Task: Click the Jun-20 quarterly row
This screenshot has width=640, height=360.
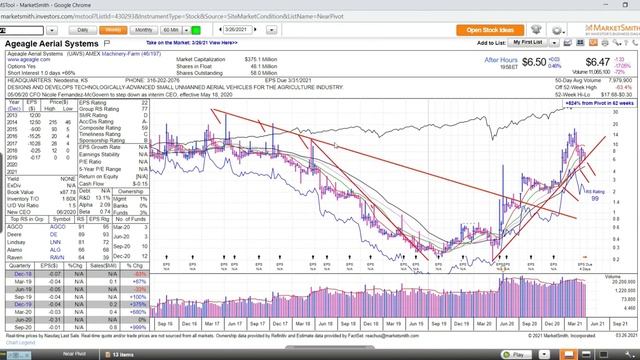Action: pyautogui.click(x=77, y=320)
